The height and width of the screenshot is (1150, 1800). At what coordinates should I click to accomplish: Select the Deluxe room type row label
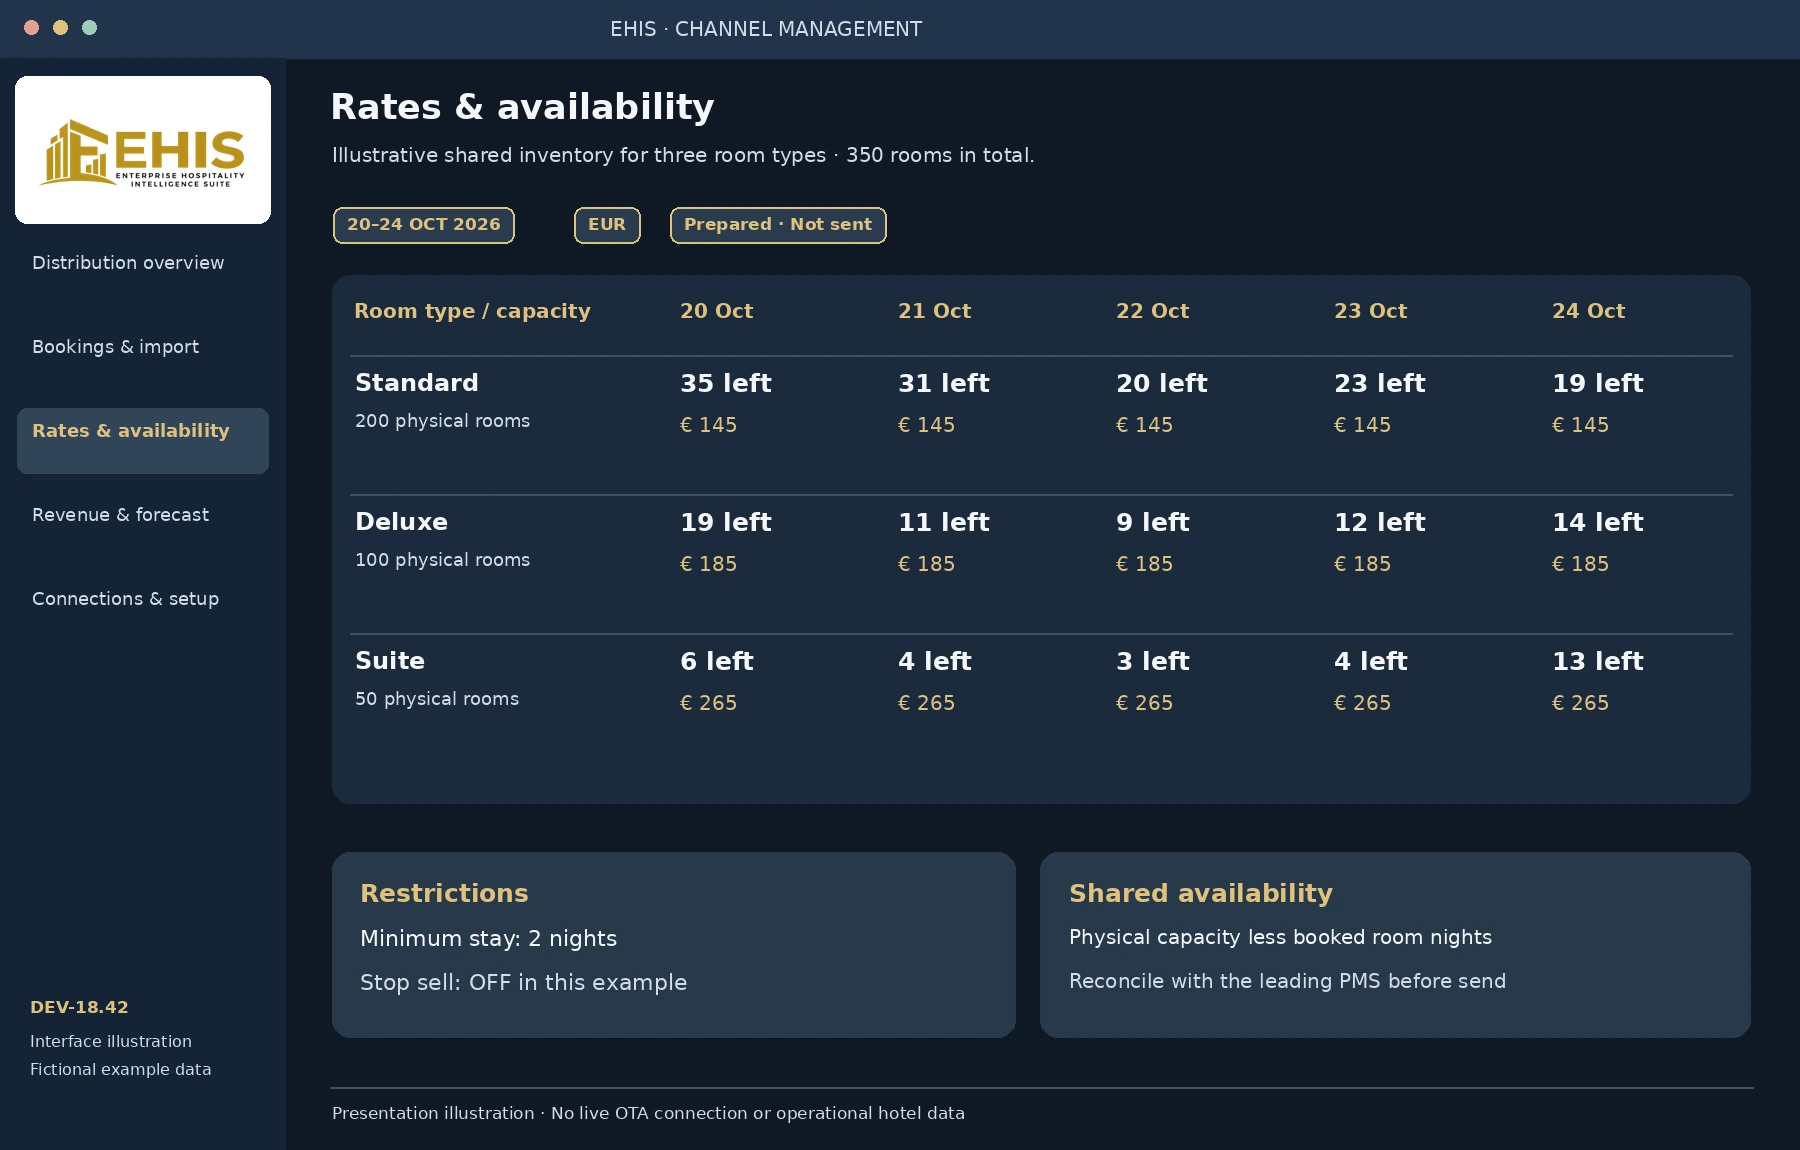click(x=402, y=522)
